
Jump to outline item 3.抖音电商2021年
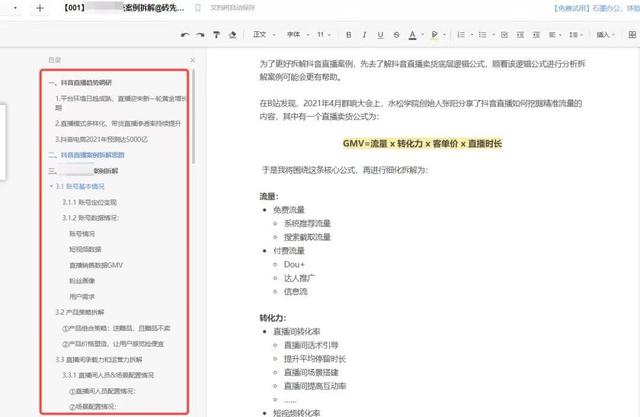click(101, 139)
